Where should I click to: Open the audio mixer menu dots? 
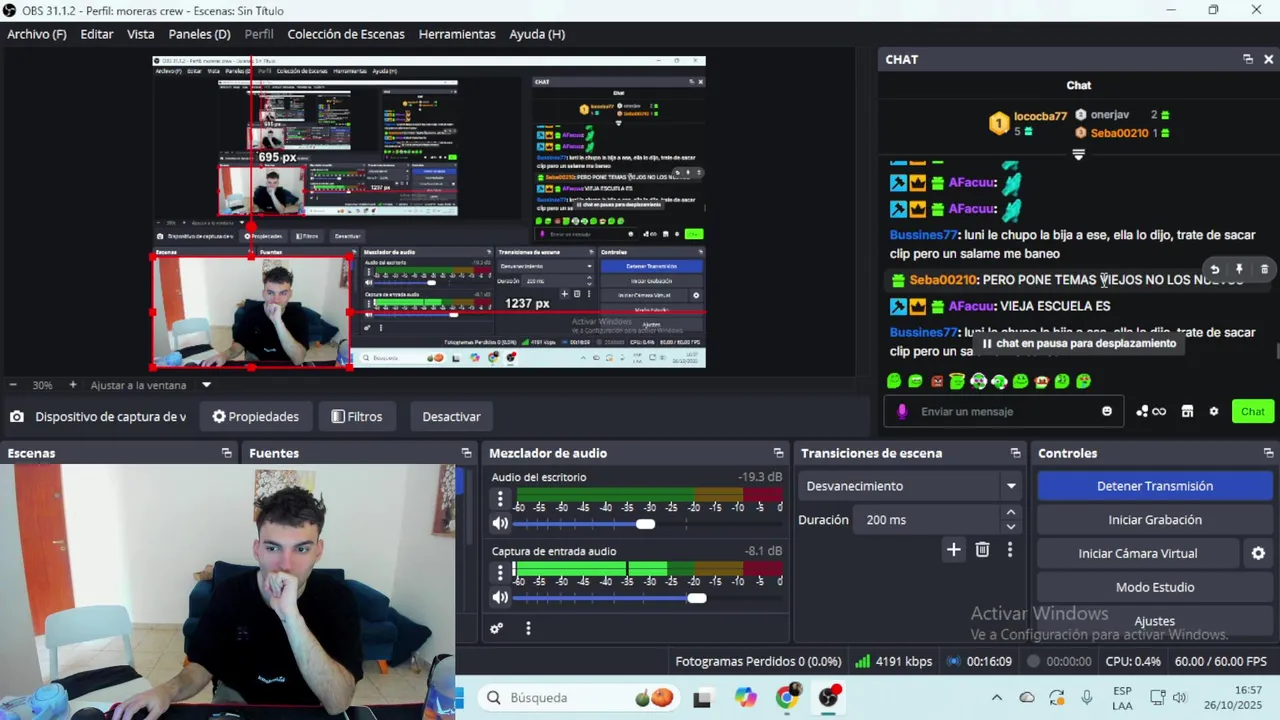coord(528,628)
